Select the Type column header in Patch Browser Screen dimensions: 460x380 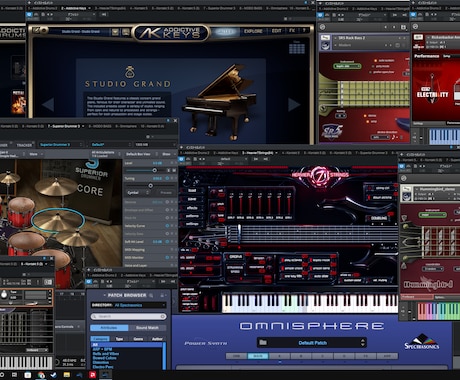[119, 339]
